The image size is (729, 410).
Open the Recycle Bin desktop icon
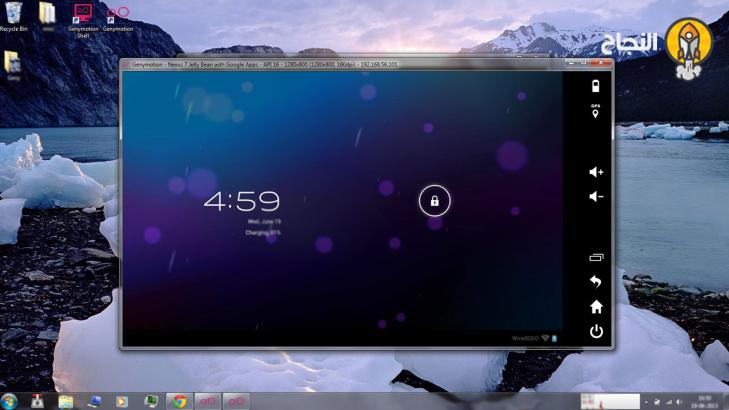point(13,15)
